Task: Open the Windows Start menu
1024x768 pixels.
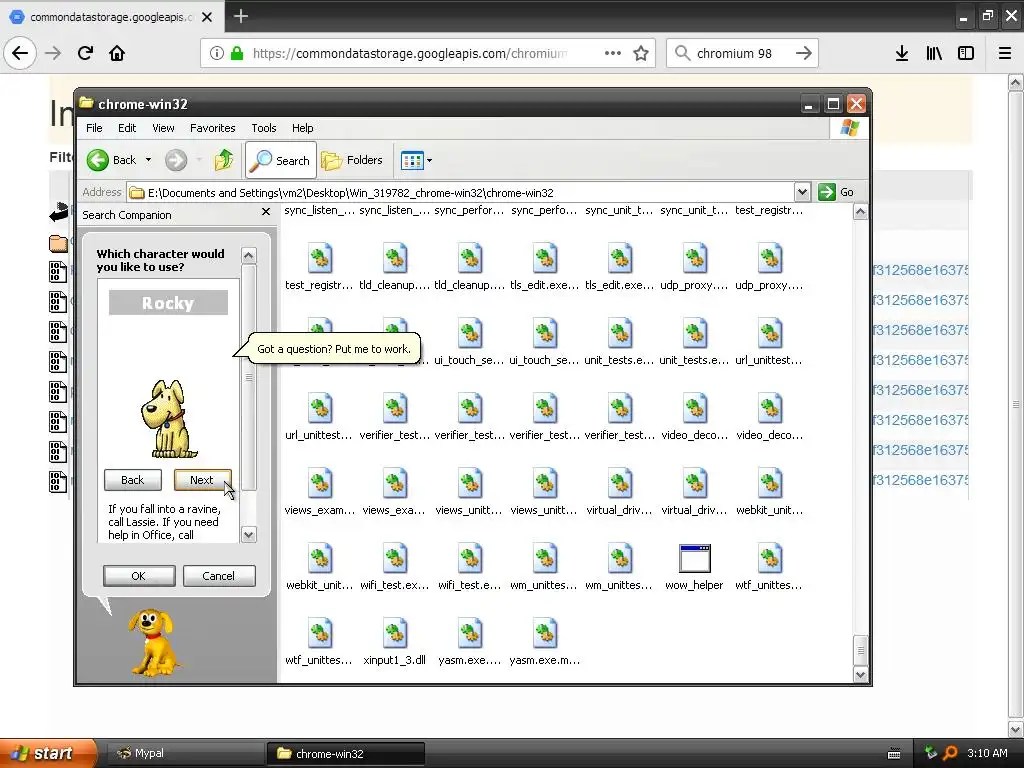Action: click(x=48, y=754)
